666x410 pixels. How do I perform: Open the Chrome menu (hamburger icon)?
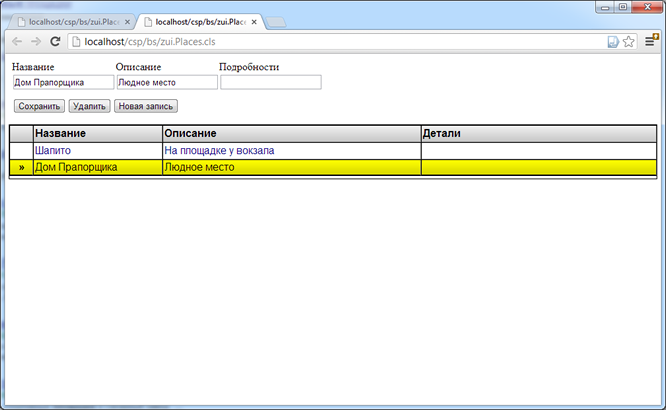[650, 41]
